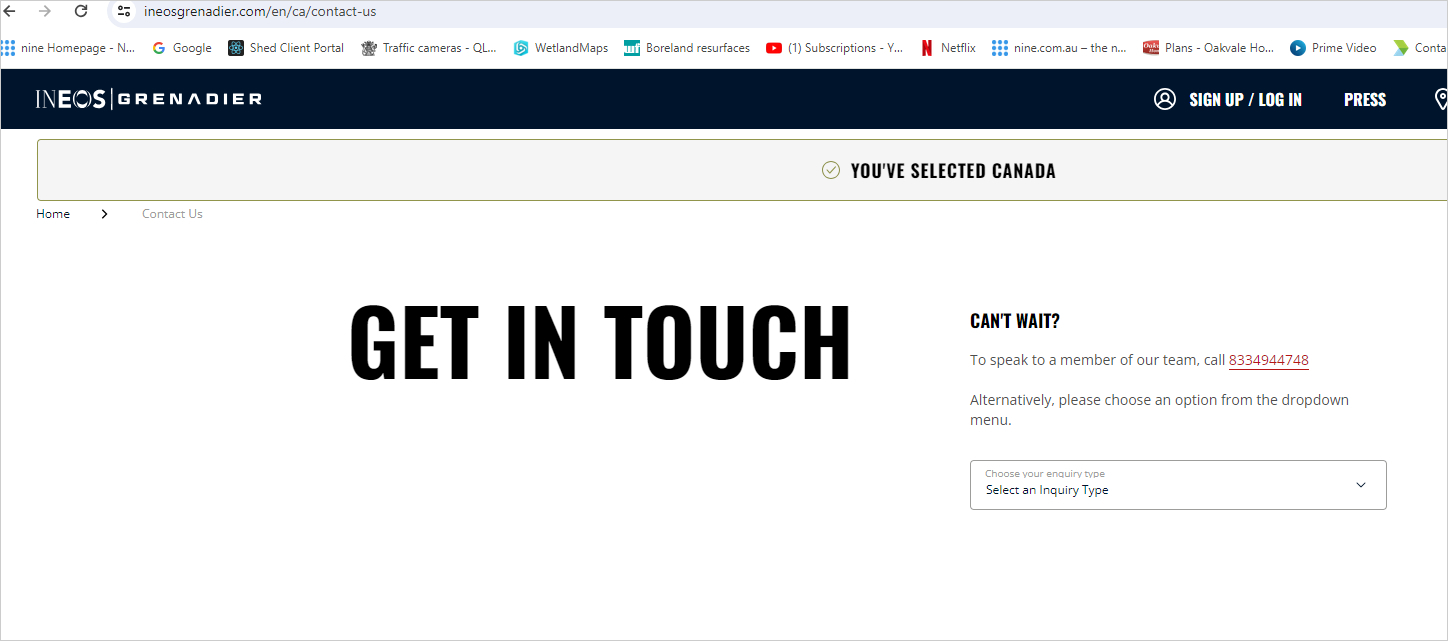Image resolution: width=1448 pixels, height=641 pixels.
Task: Click the breadcrumb chevron after Home
Action: click(105, 214)
